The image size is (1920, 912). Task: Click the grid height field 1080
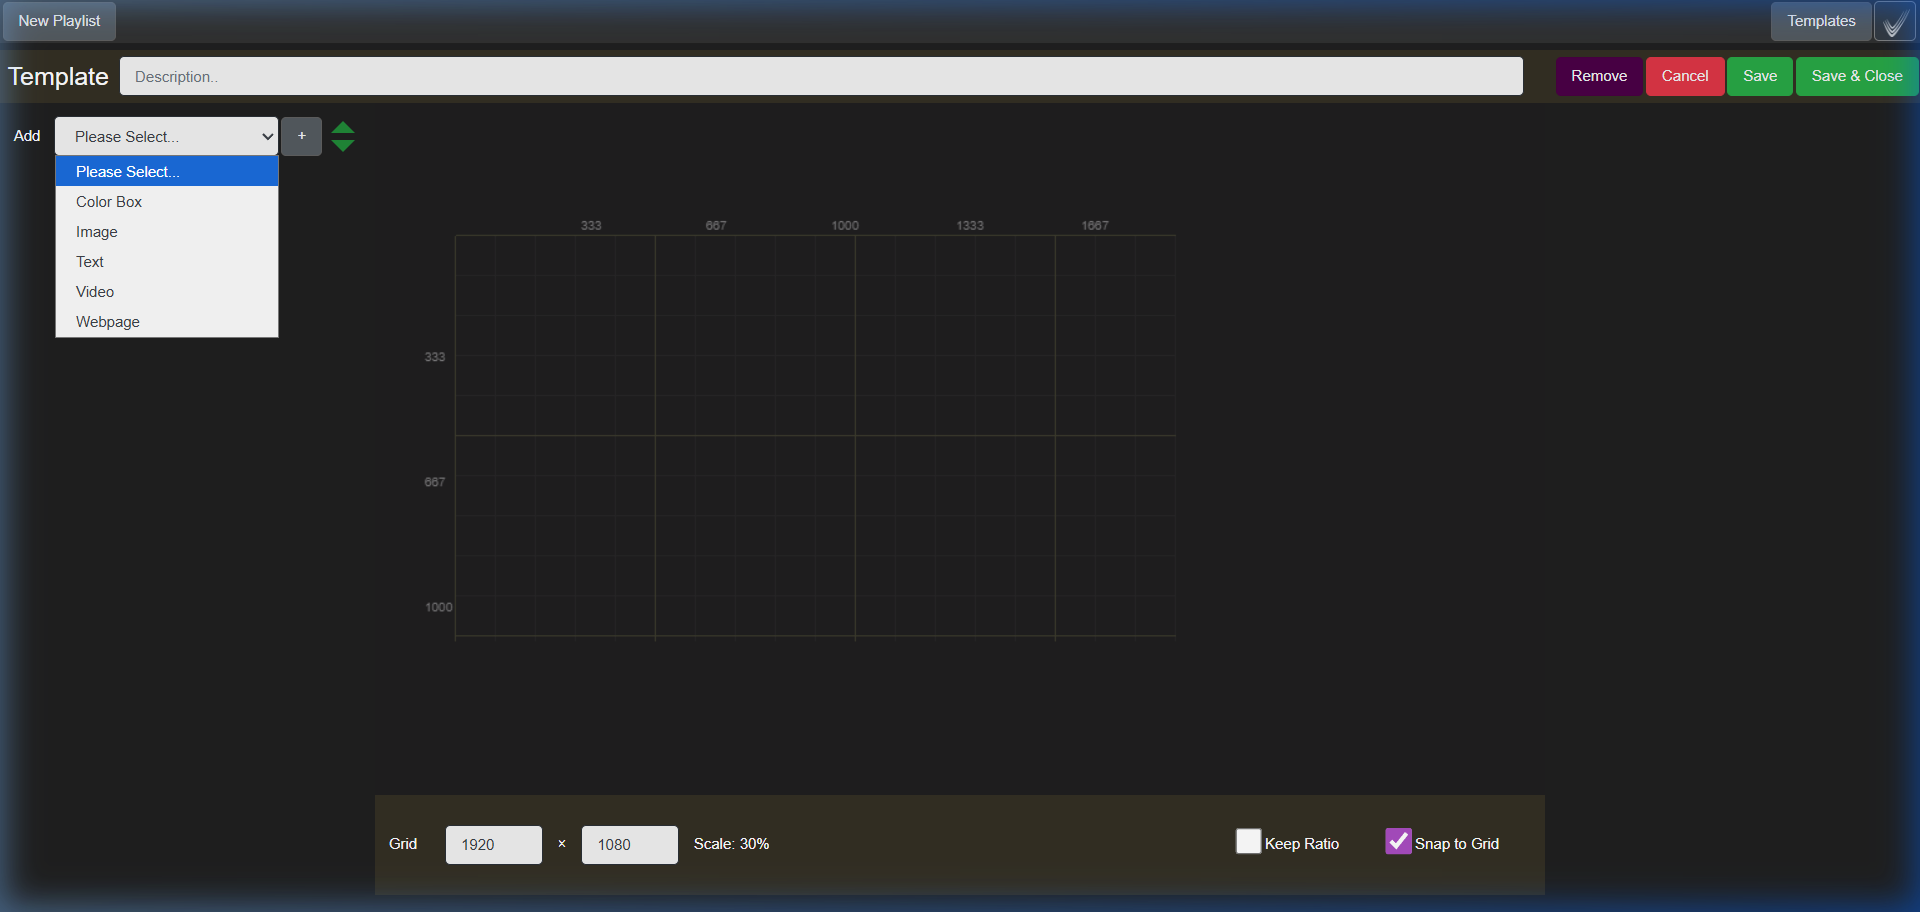(630, 845)
